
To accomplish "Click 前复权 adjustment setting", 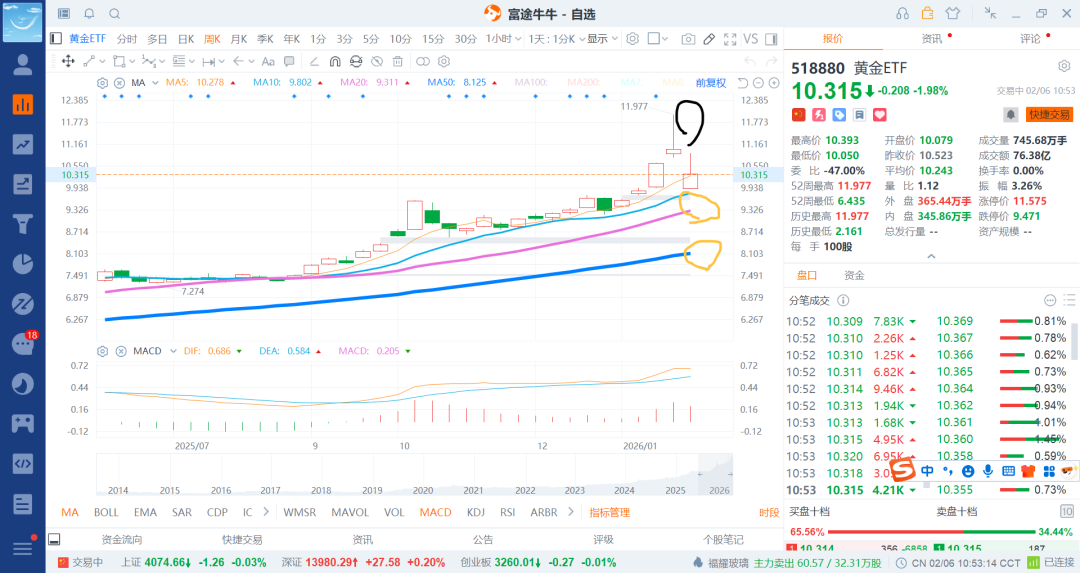I will [711, 83].
